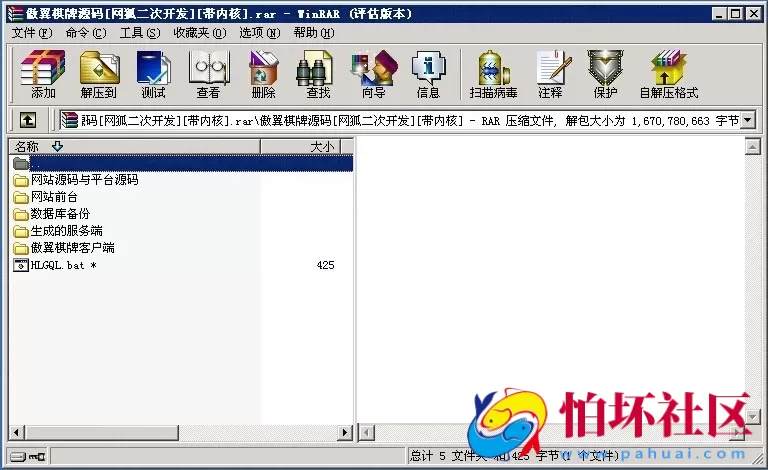Click the 保护 (Protect) archive icon
The width and height of the screenshot is (768, 470).
pyautogui.click(x=605, y=74)
